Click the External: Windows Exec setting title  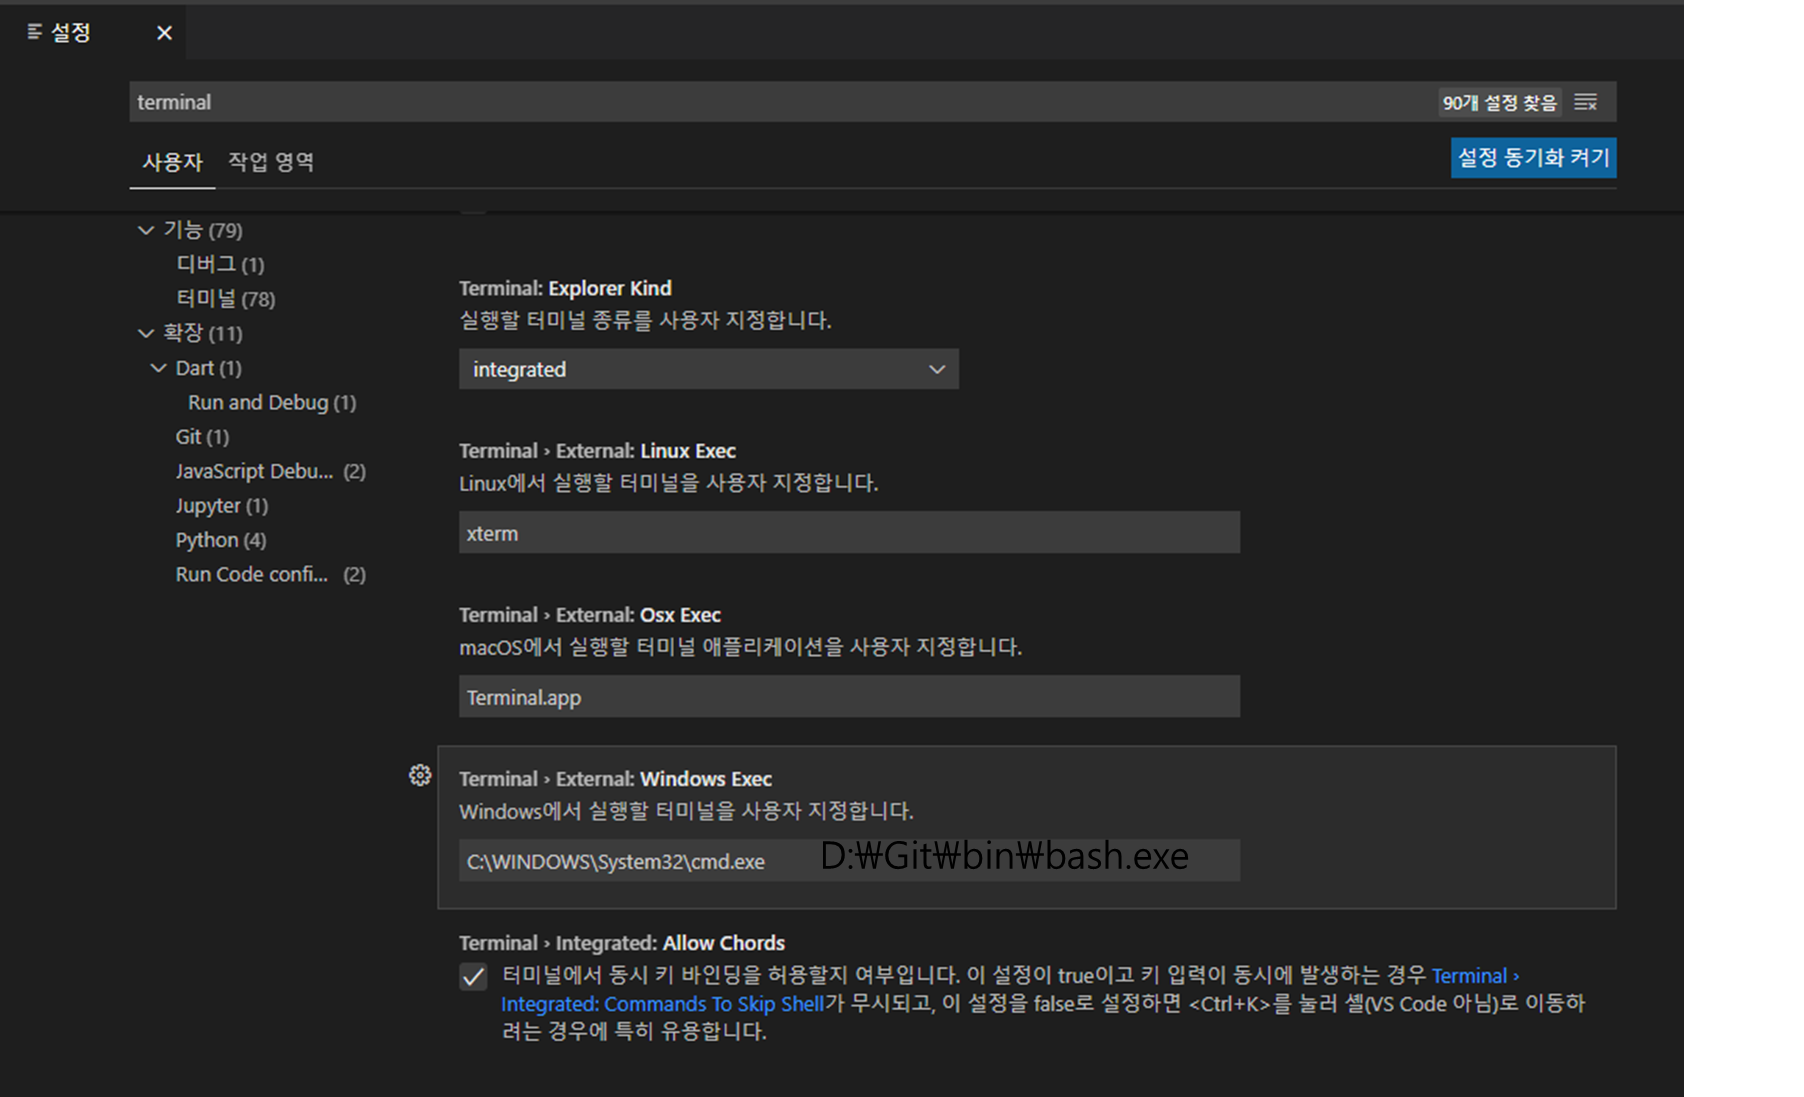click(615, 779)
